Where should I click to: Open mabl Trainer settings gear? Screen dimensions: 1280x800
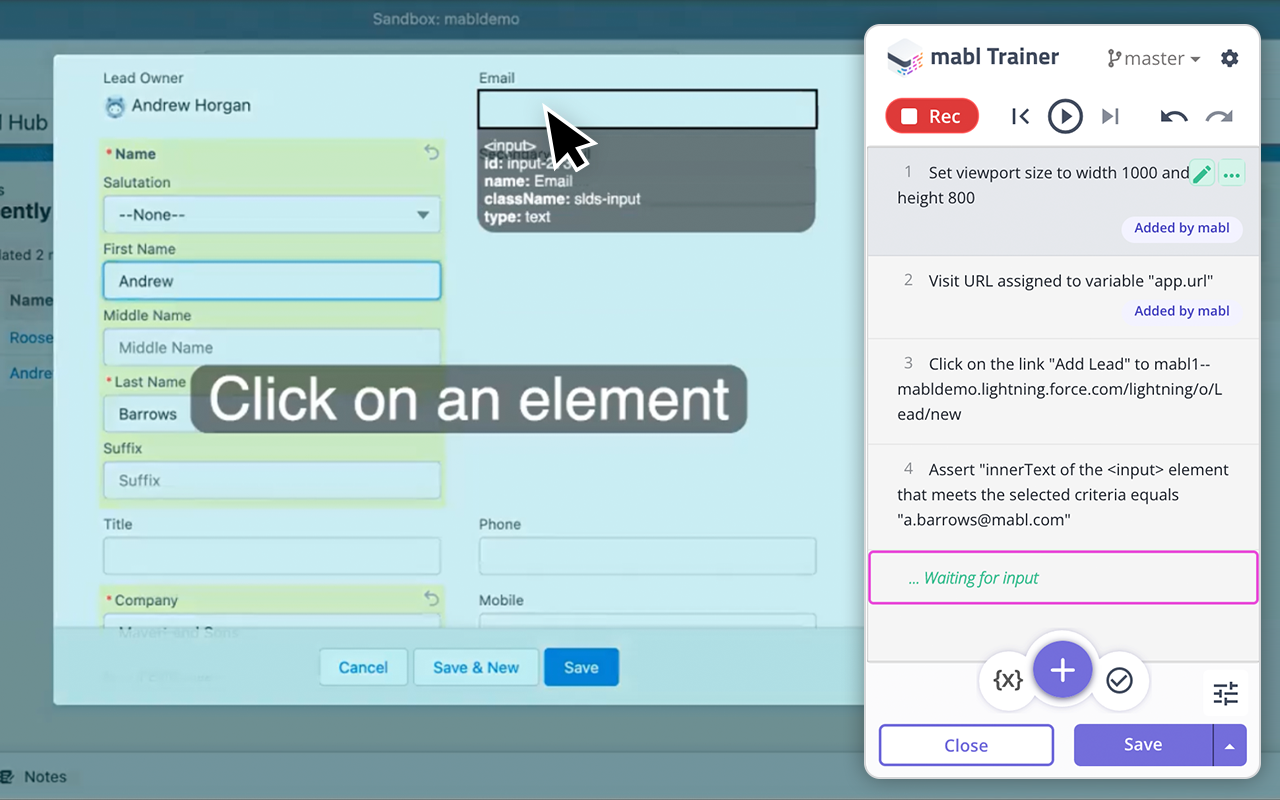coord(1230,58)
